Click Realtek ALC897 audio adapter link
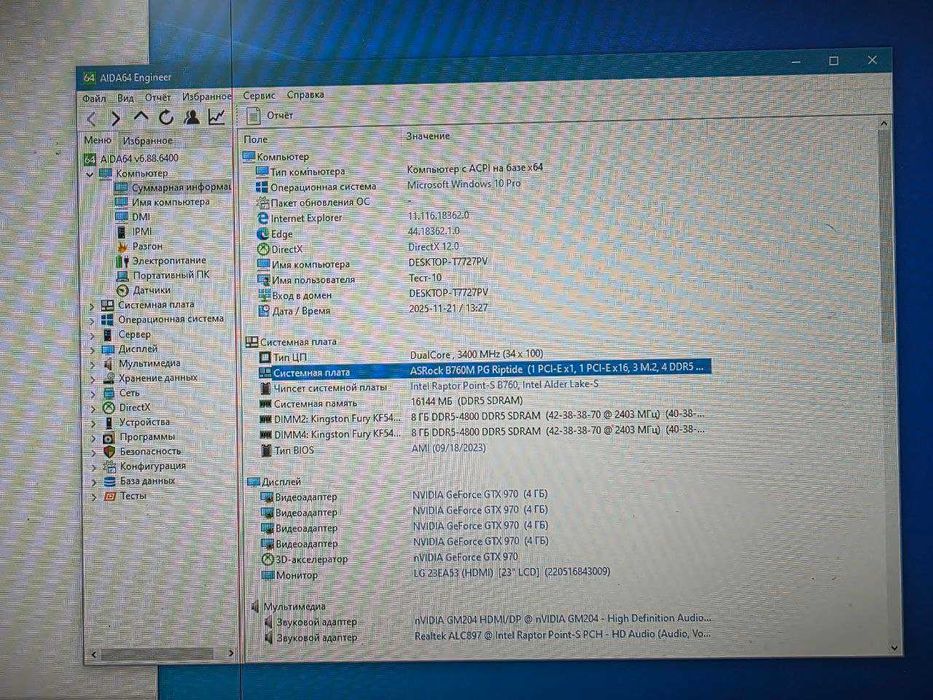The width and height of the screenshot is (933, 700). coord(562,635)
